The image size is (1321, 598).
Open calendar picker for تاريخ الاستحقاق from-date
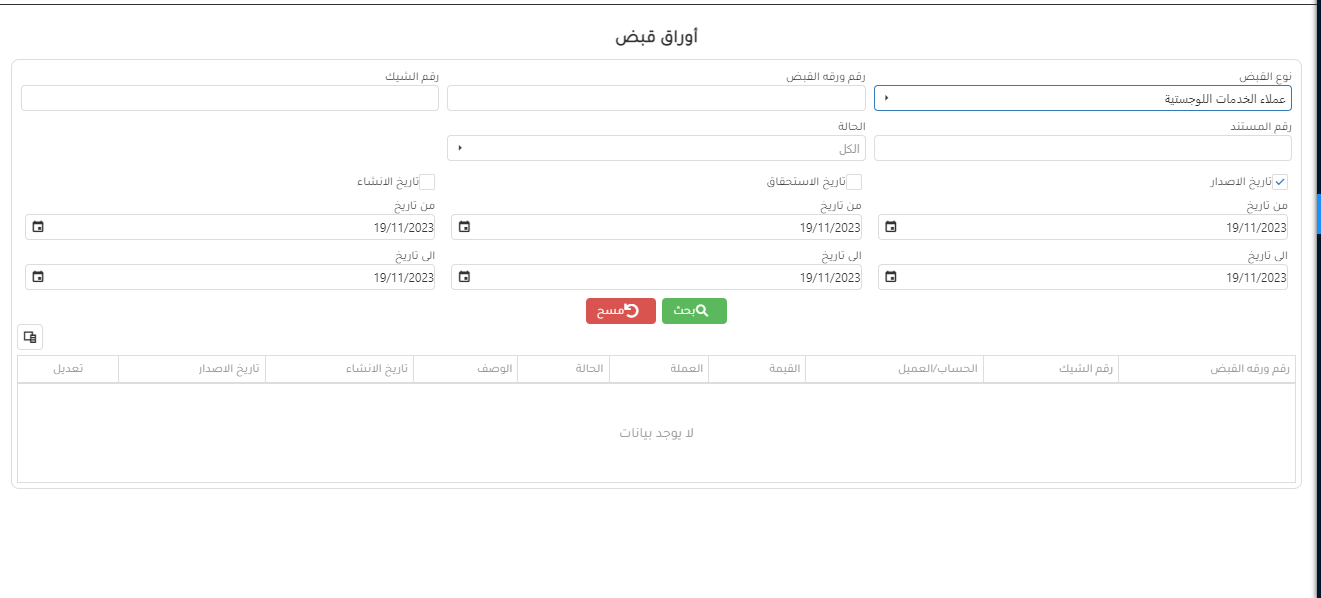tap(464, 227)
